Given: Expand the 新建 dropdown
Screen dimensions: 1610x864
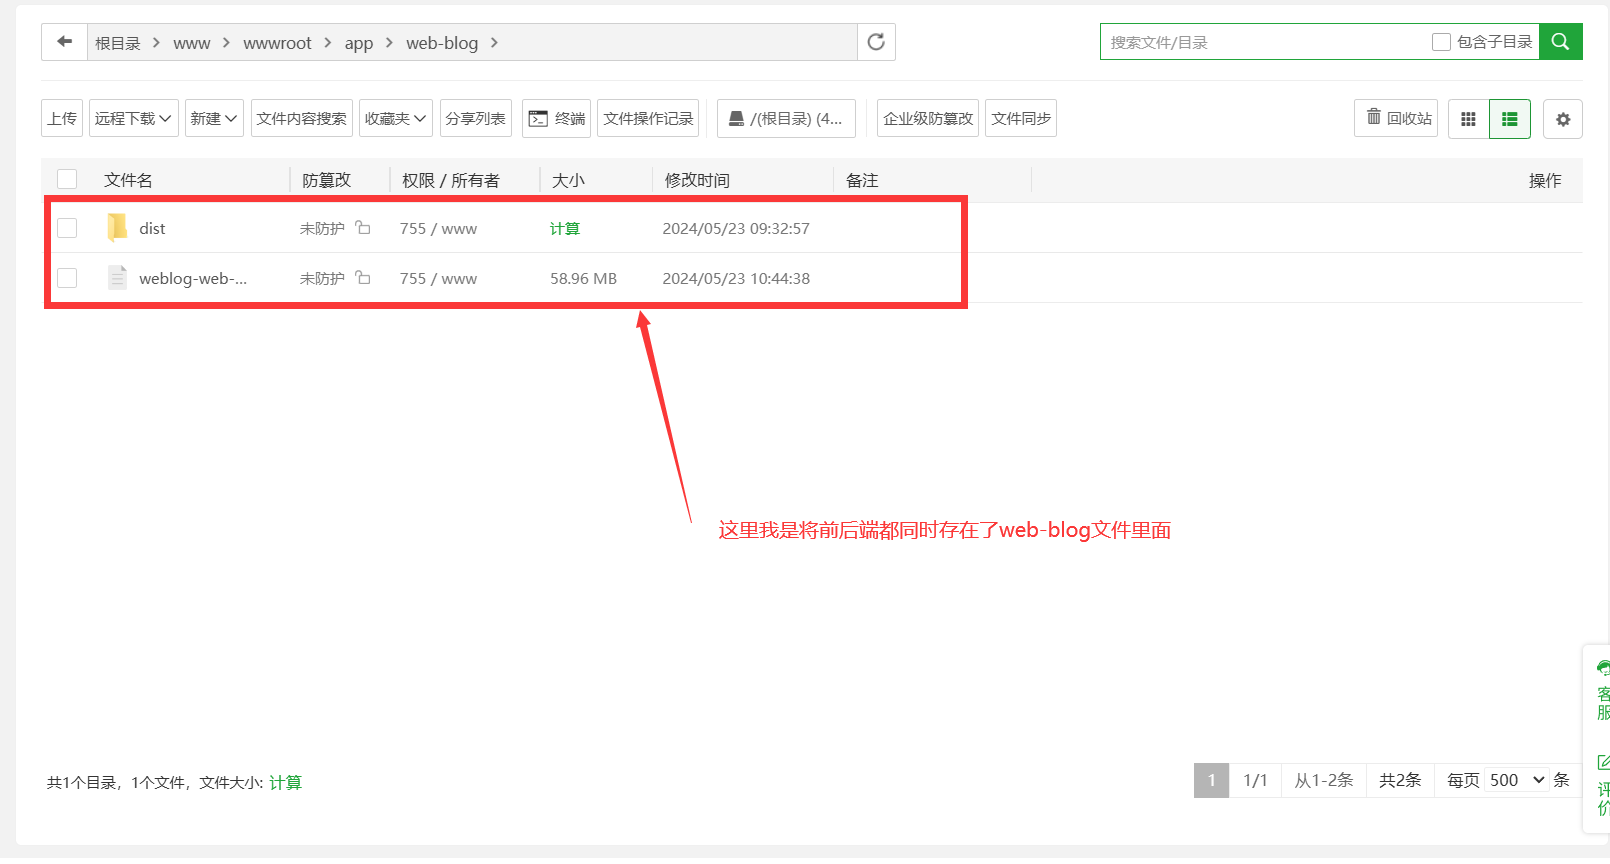Looking at the screenshot, I should tap(214, 118).
